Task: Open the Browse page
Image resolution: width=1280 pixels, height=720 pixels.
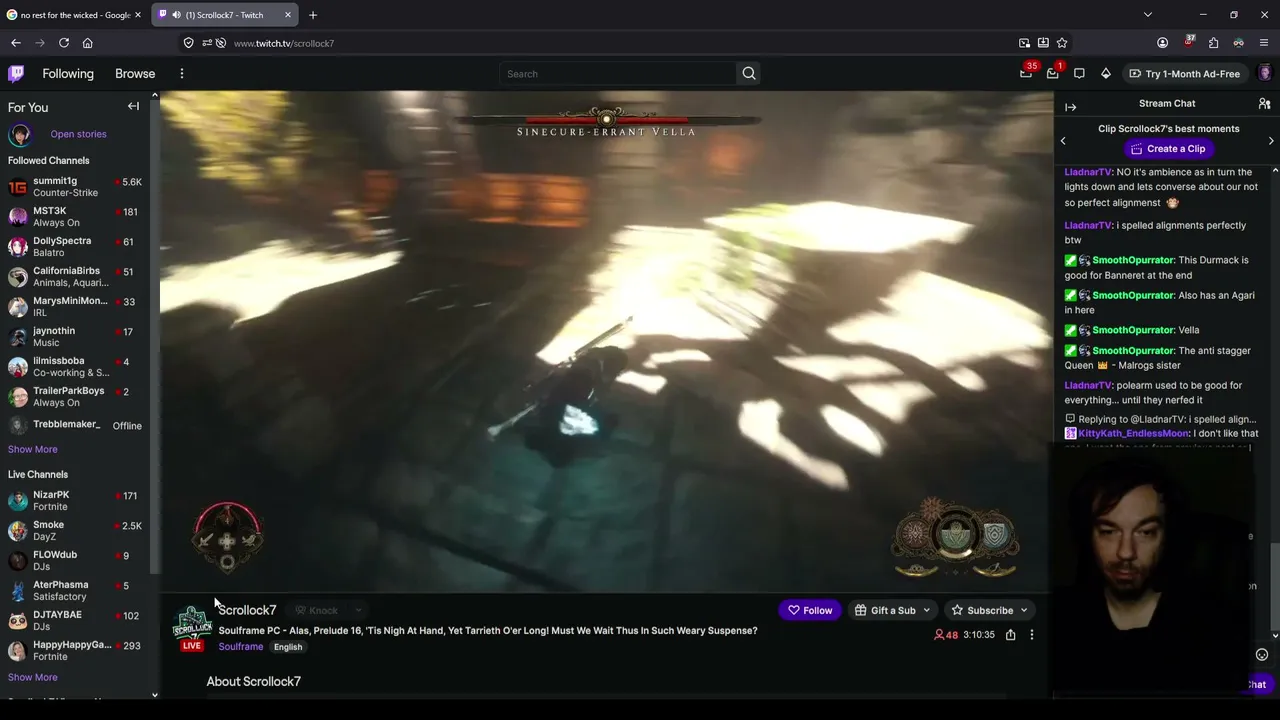Action: click(x=135, y=74)
